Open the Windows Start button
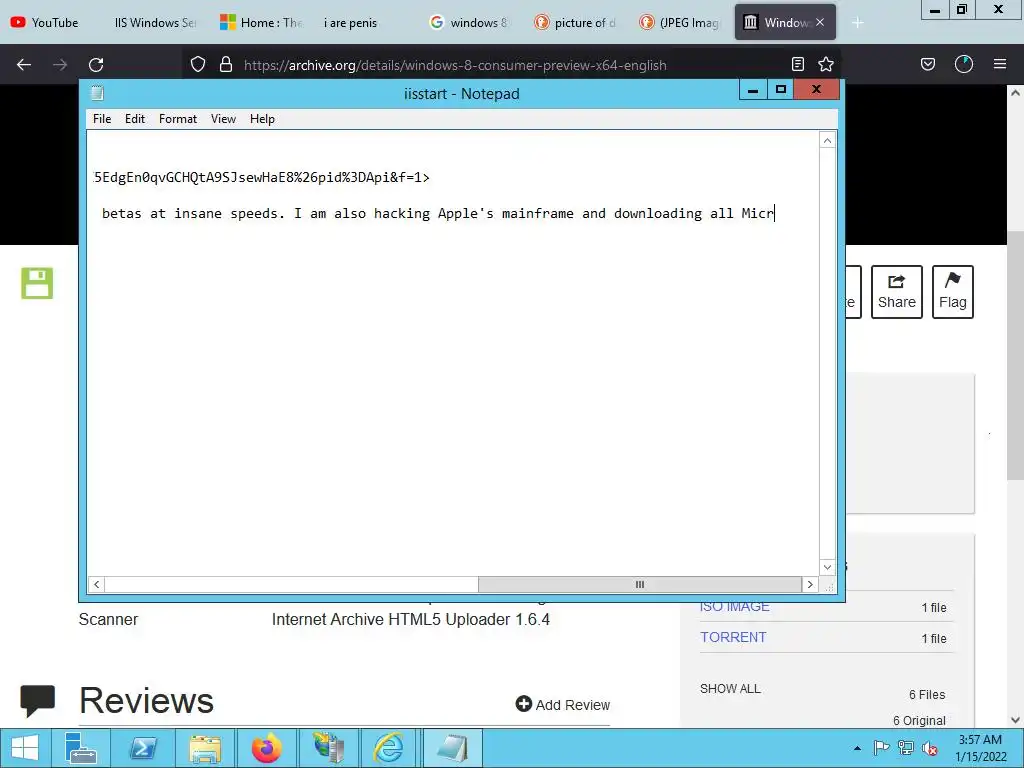This screenshot has width=1024, height=768. pos(24,748)
